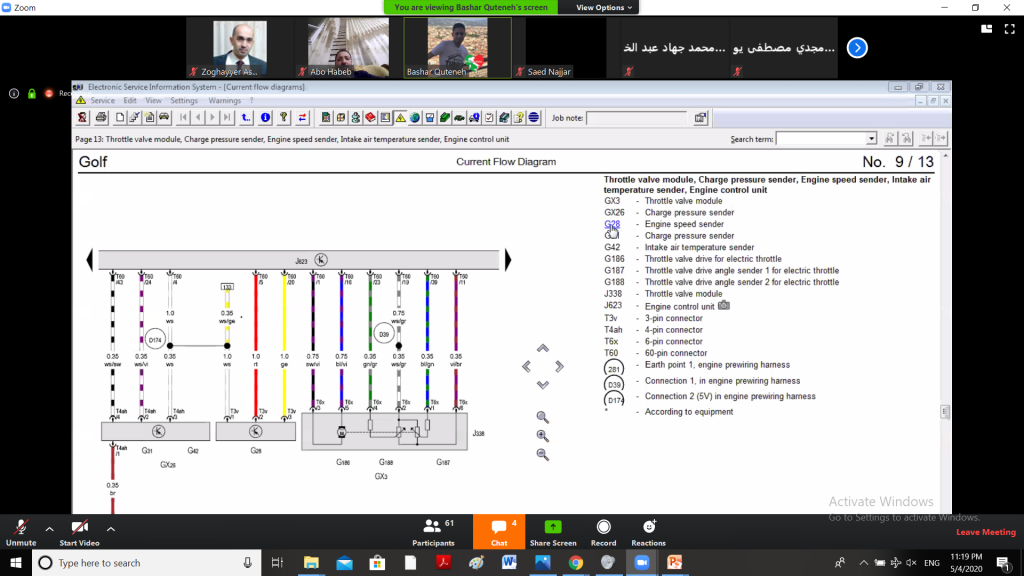
Task: Pan the diagram up with the up arrow
Action: click(x=543, y=348)
